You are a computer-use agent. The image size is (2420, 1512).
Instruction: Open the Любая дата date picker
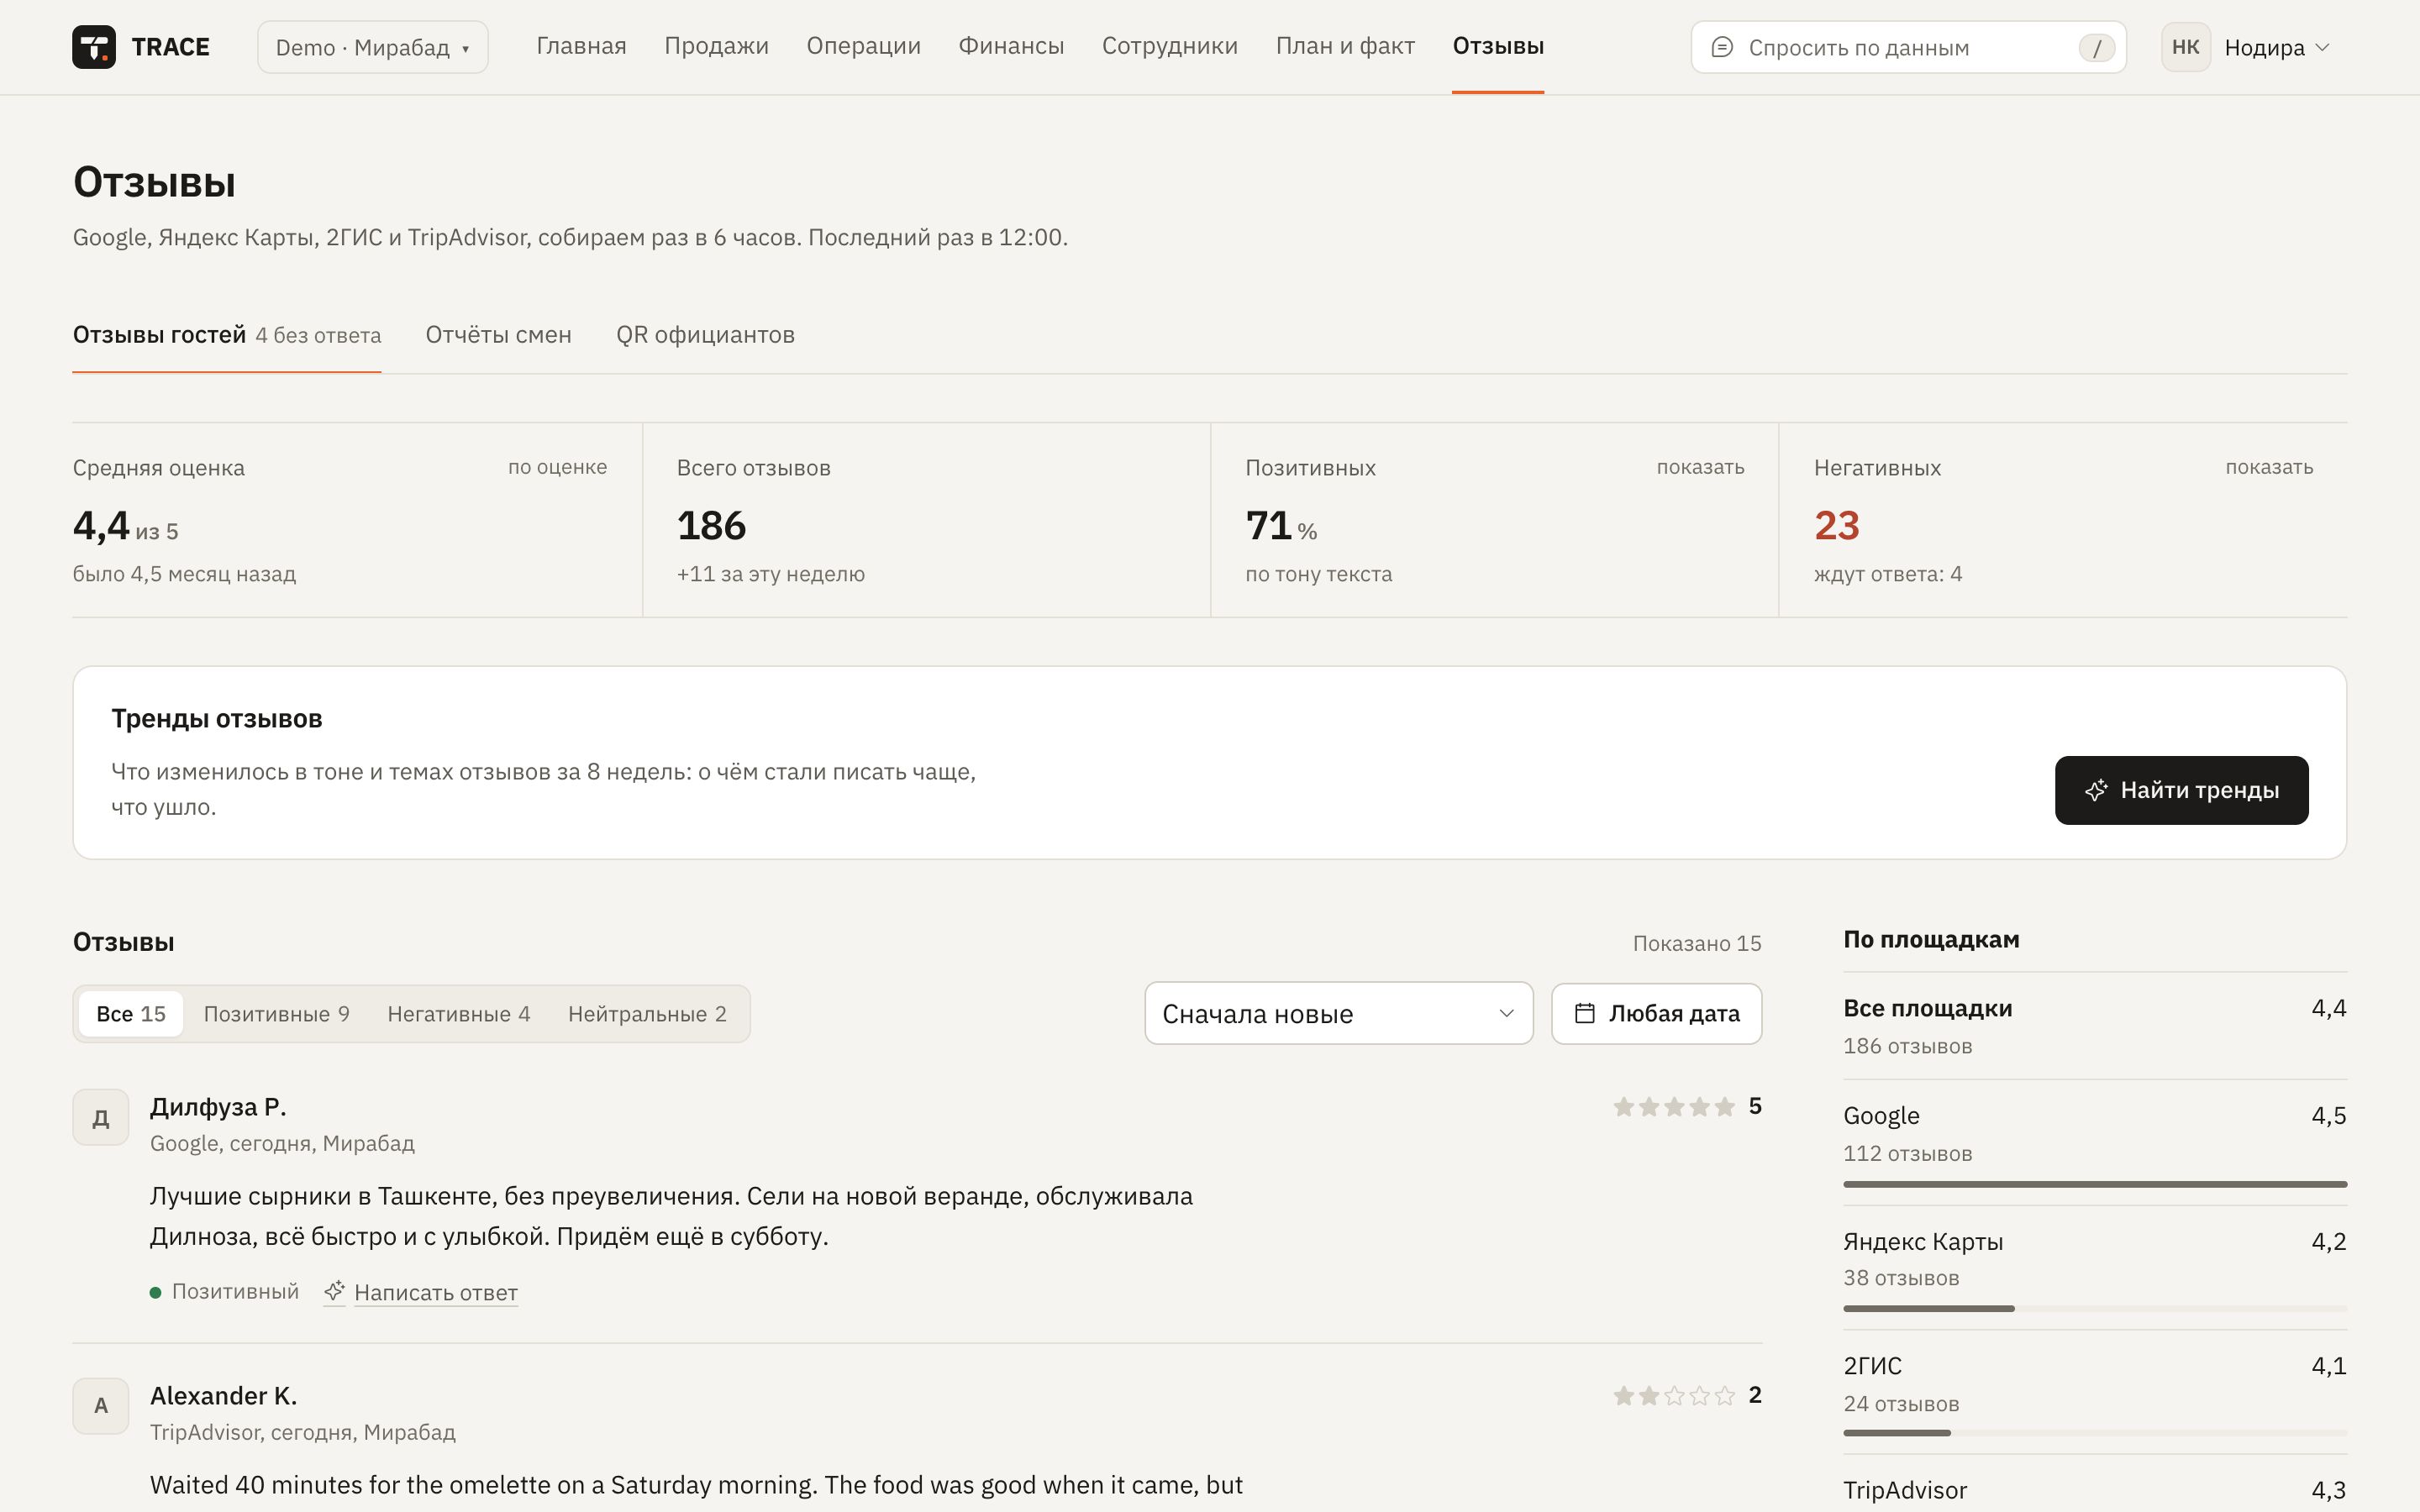click(x=1656, y=1013)
